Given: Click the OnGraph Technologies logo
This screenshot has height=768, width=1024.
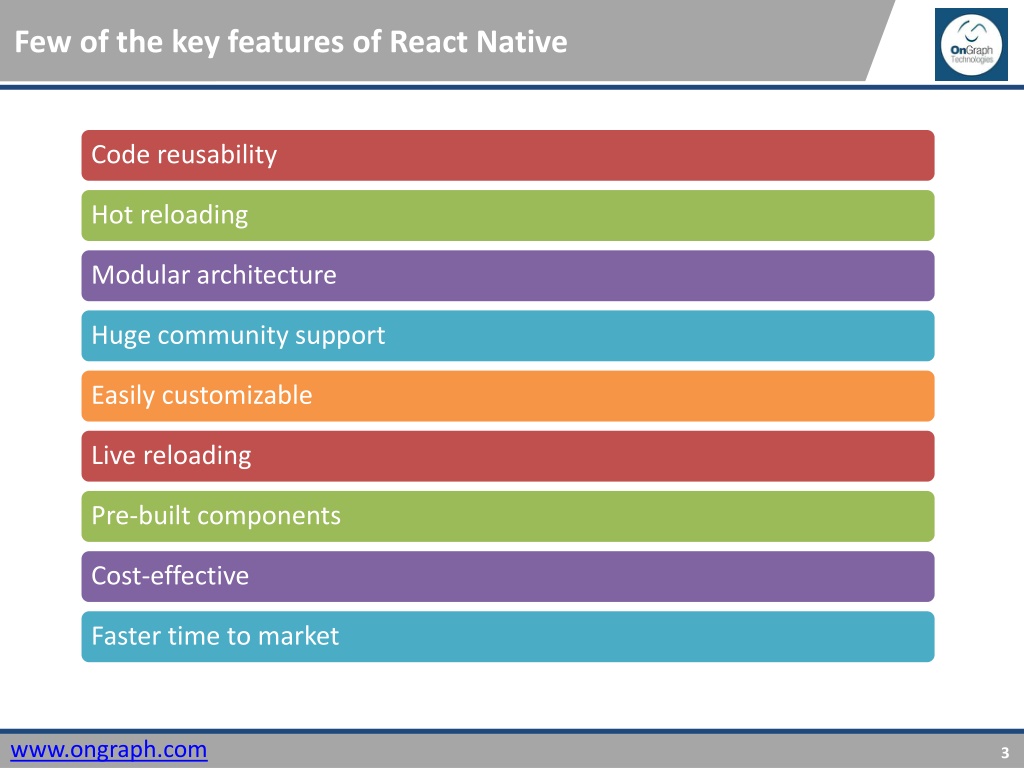Looking at the screenshot, I should (x=971, y=44).
